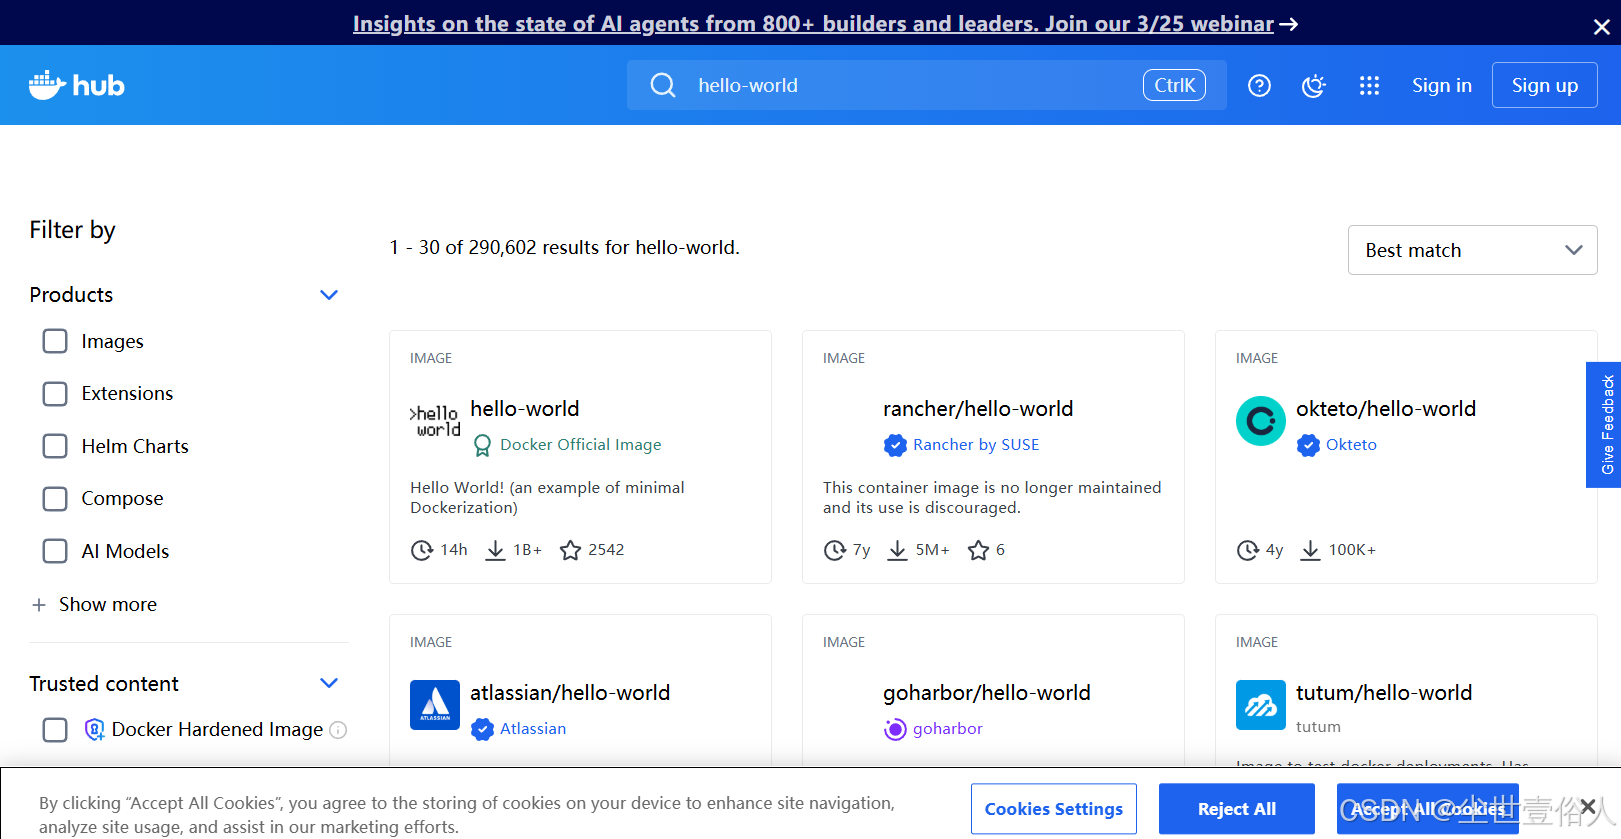Click hello-world last updated clock icon
The image size is (1621, 839).
(x=422, y=550)
